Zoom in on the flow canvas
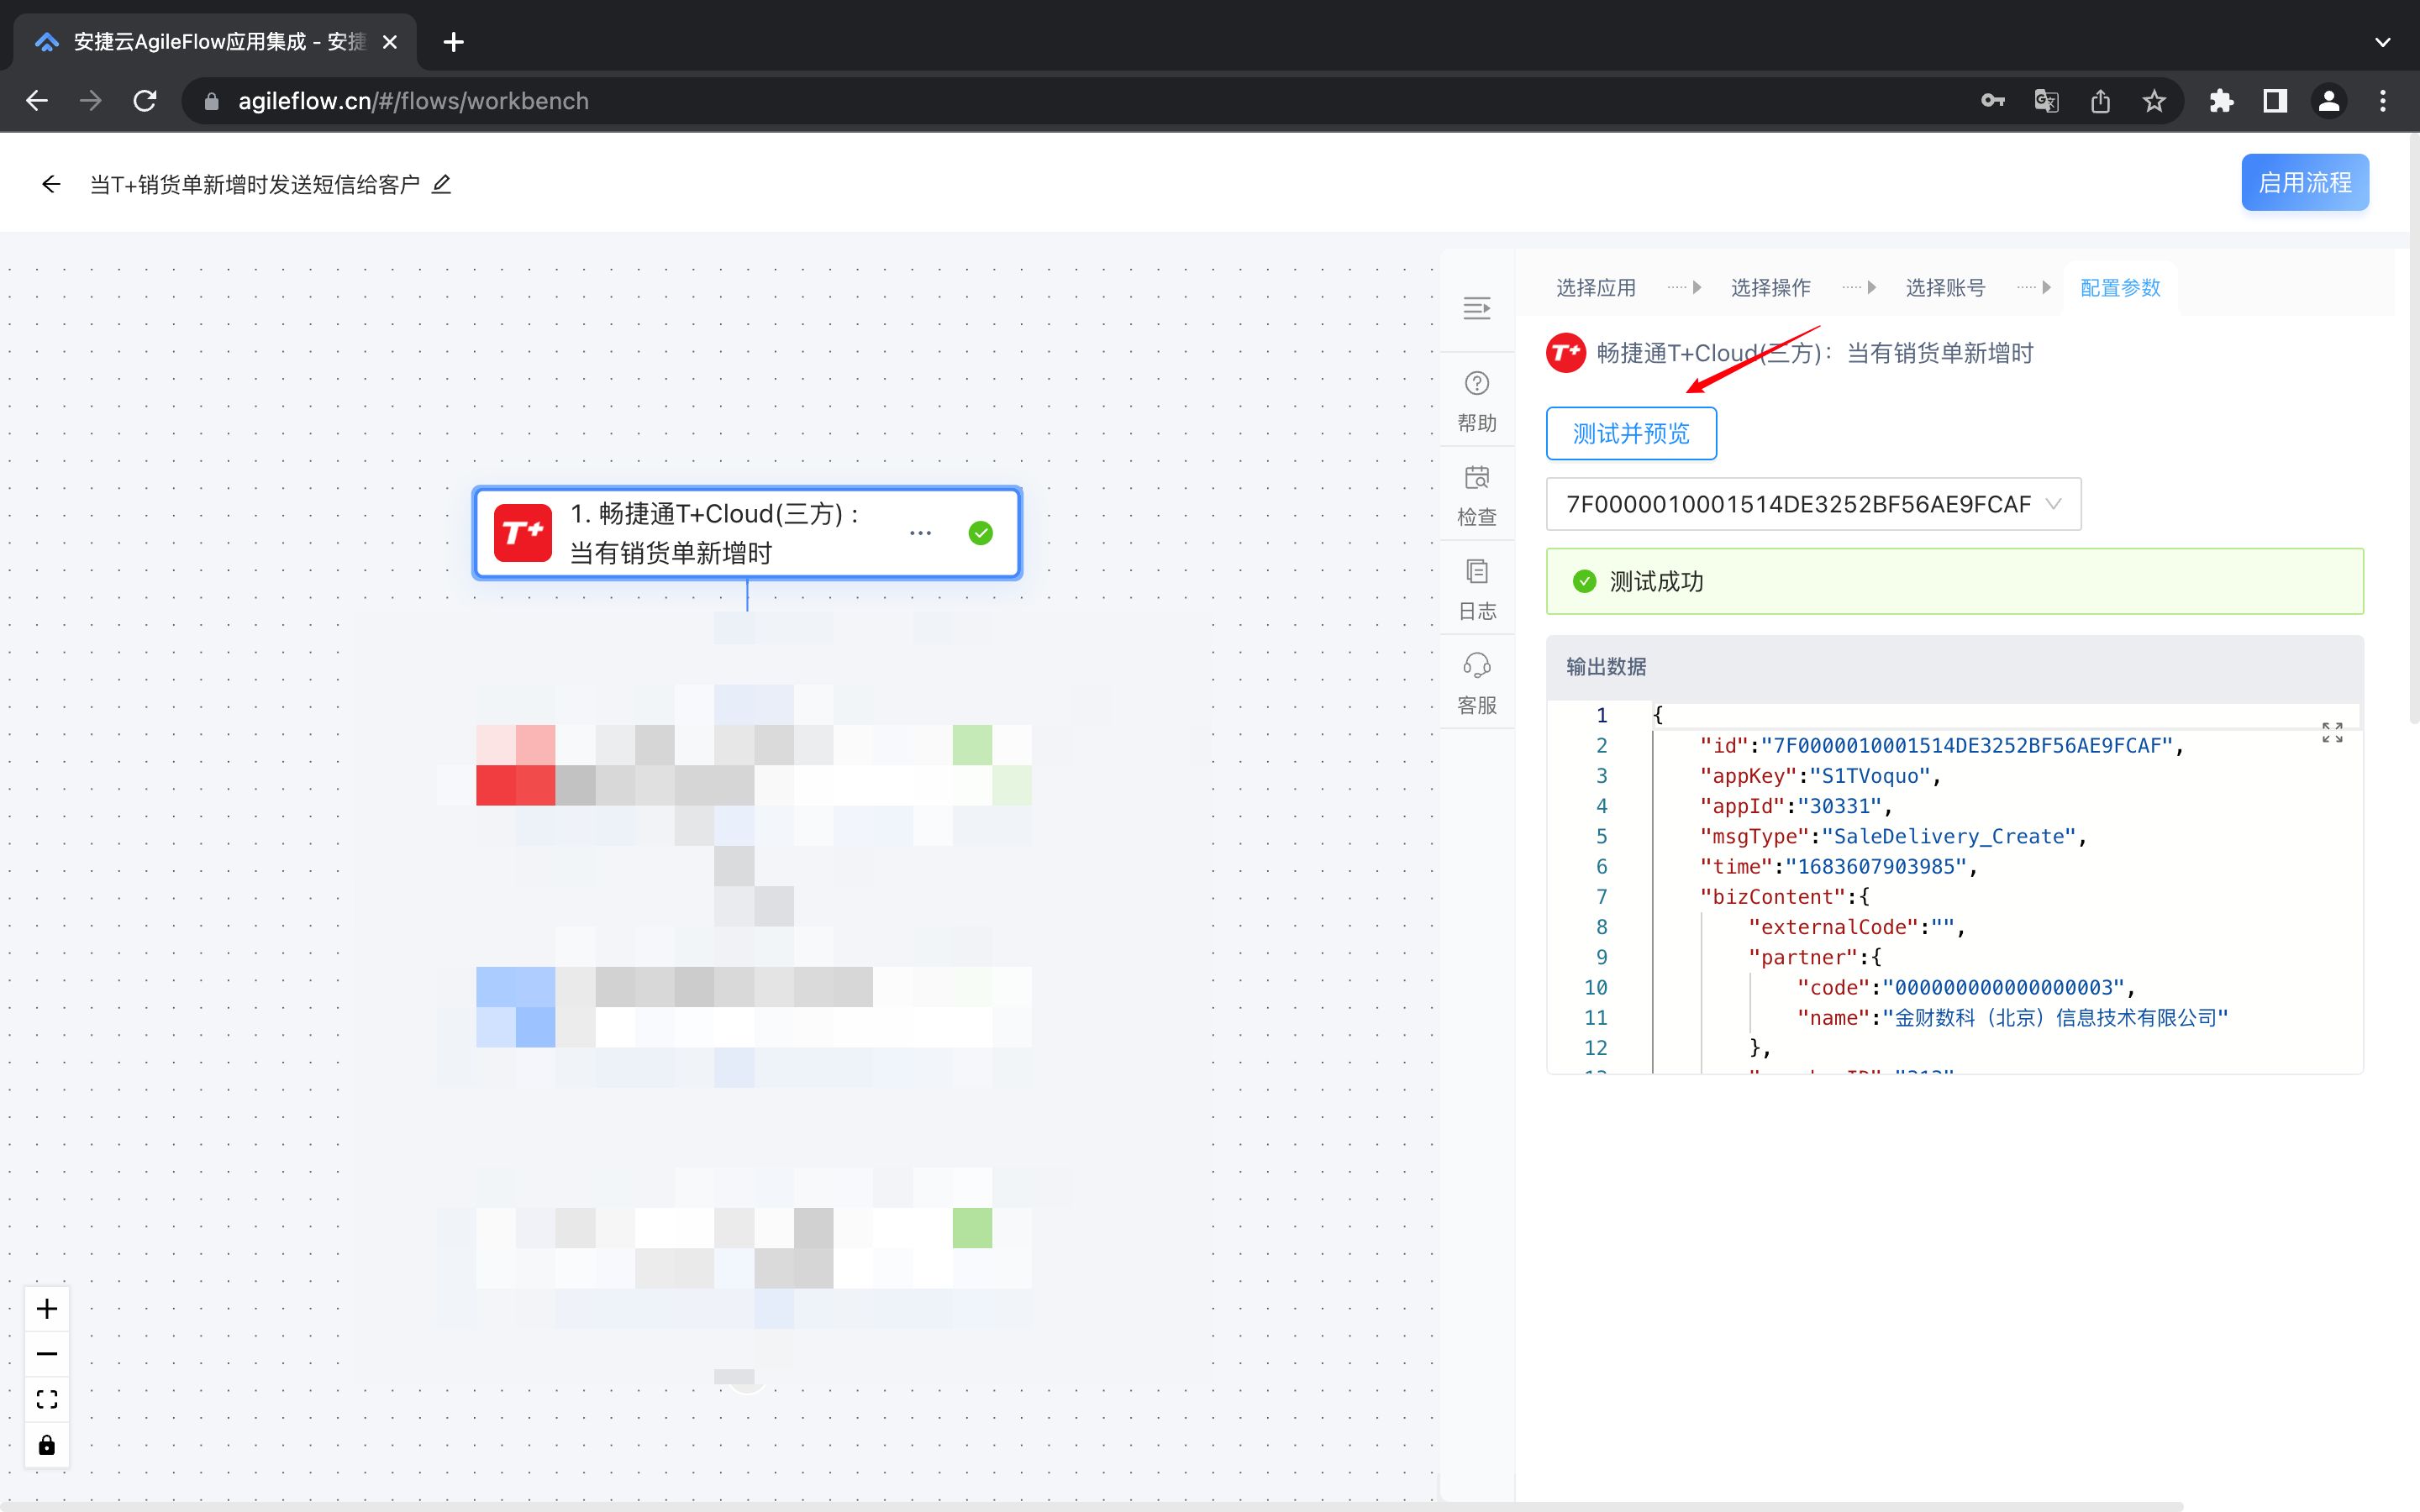 47,1309
